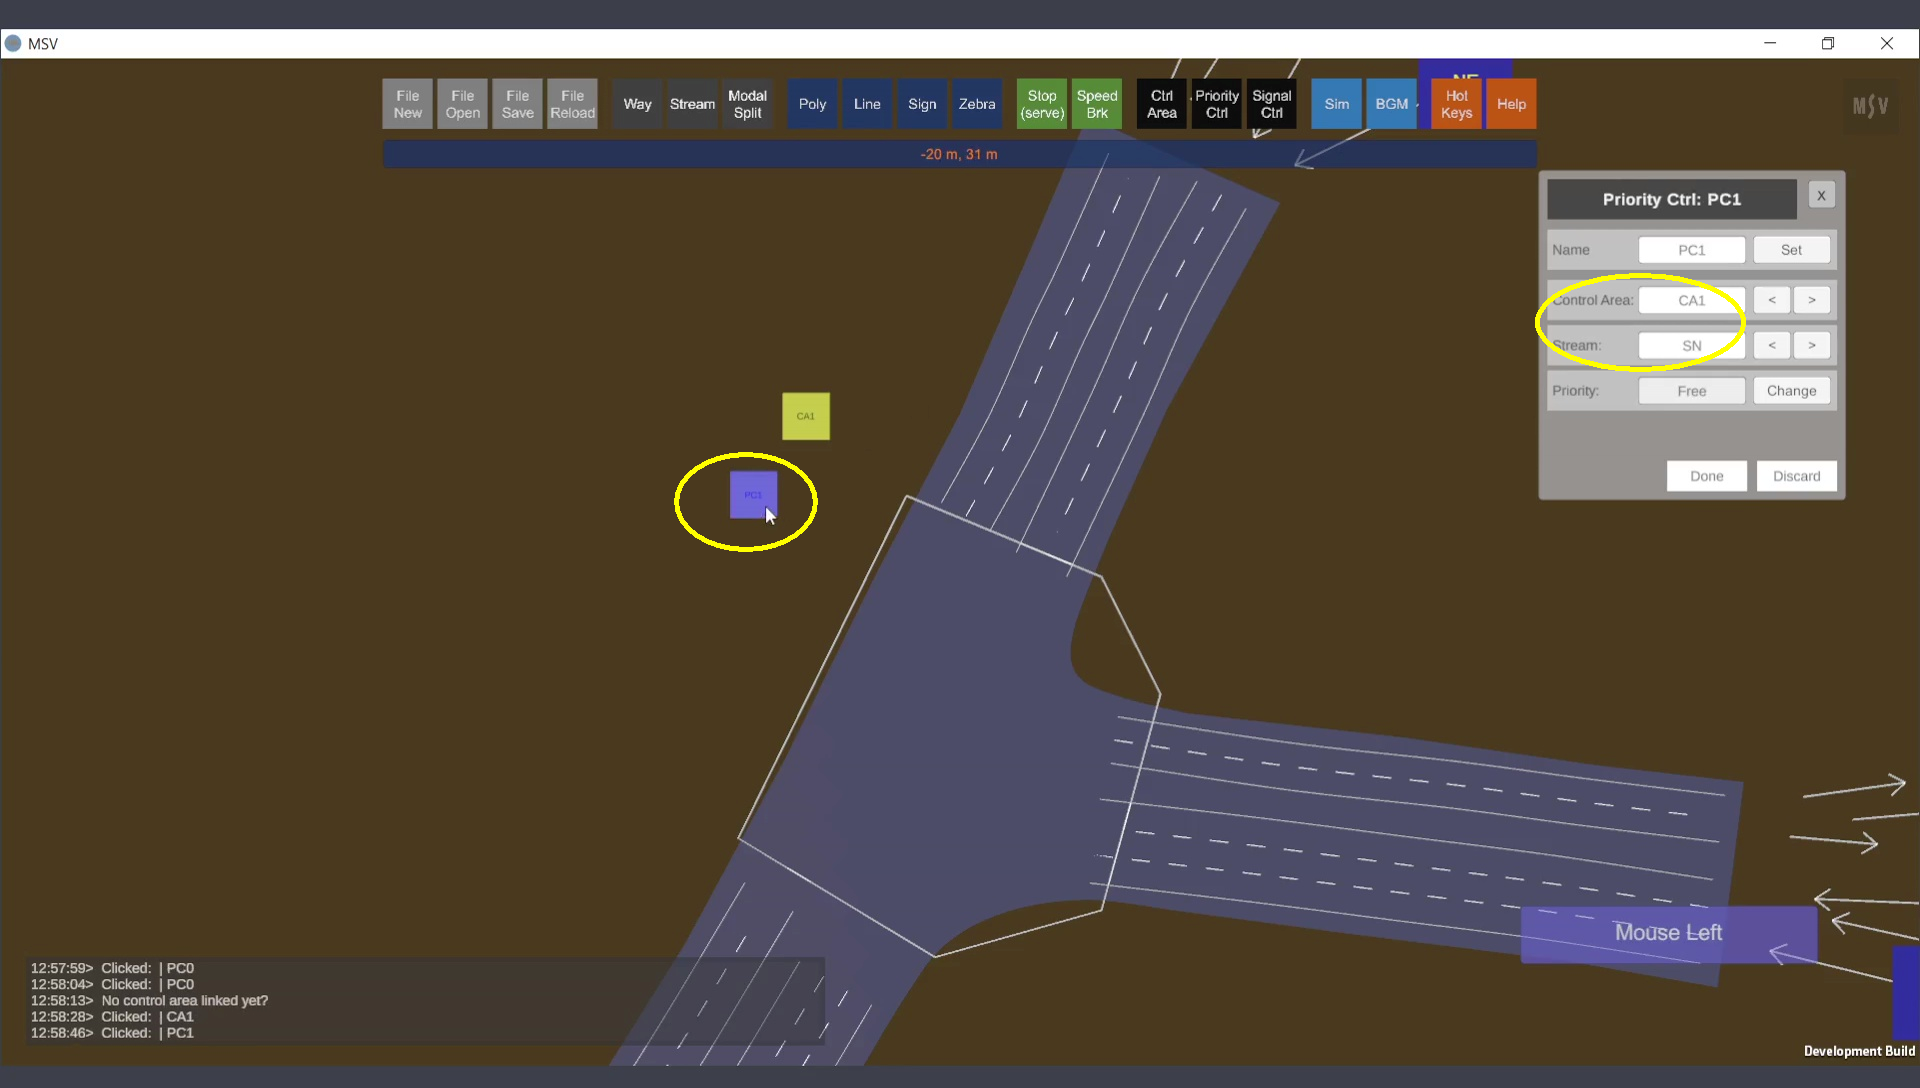
Task: Click the yellow CA1 control area marker
Action: click(x=805, y=416)
